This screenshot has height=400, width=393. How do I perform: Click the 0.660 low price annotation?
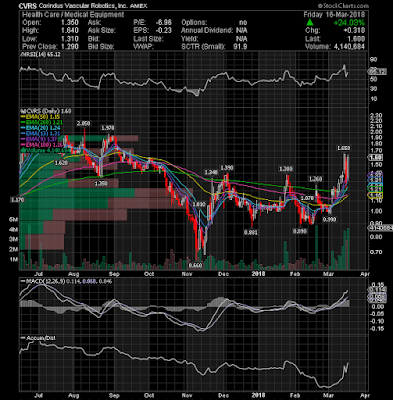pyautogui.click(x=195, y=265)
